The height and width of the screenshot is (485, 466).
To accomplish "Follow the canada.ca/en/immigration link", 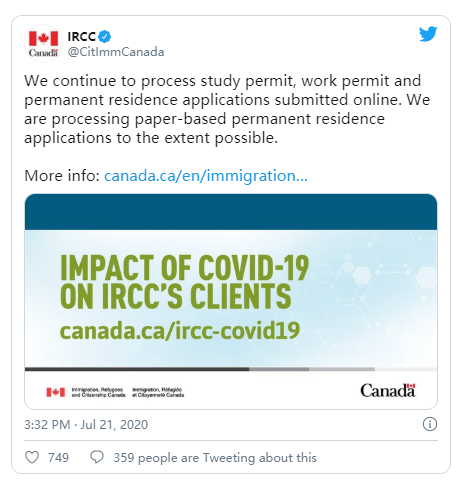I will (206, 176).
